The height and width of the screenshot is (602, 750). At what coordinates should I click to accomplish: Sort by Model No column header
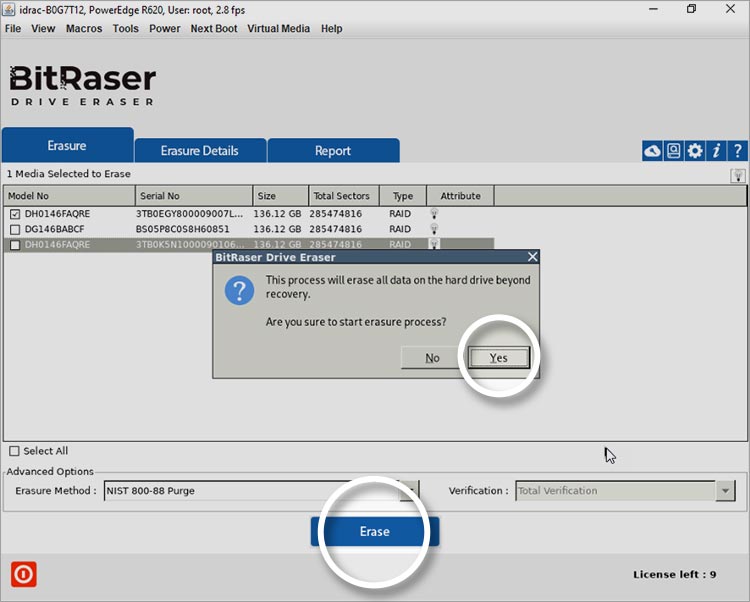coord(69,196)
